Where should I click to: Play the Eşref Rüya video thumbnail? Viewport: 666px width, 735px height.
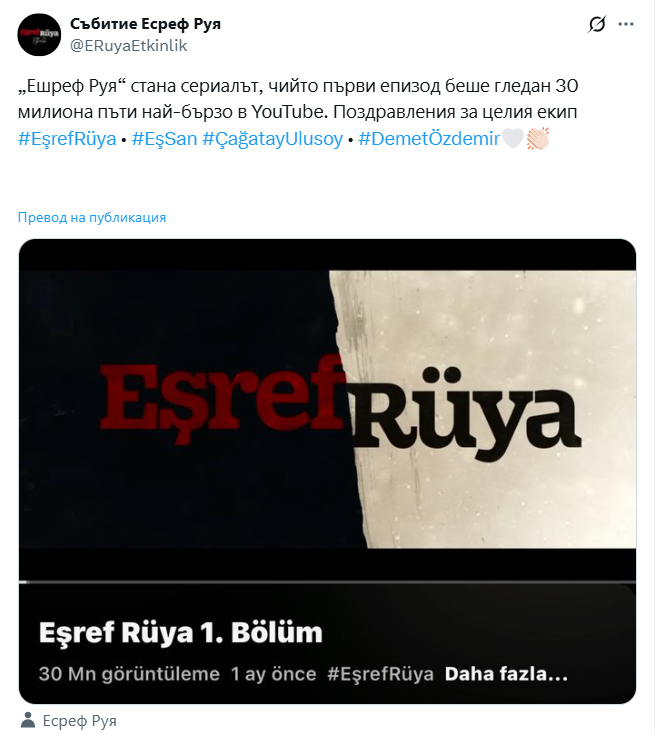click(327, 409)
